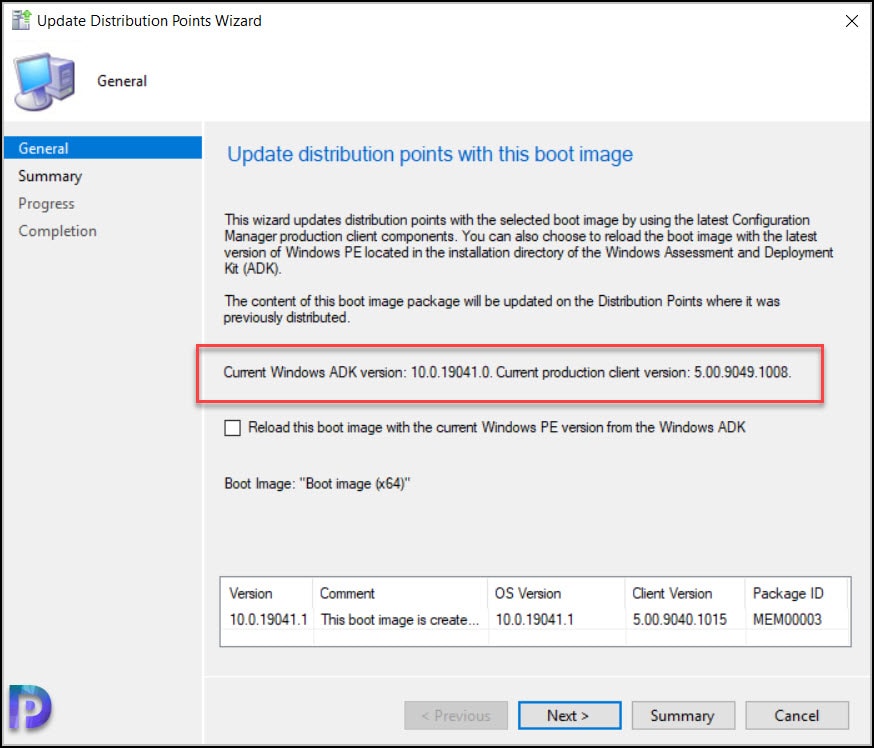
Task: Sort by the Comment column header
Action: pyautogui.click(x=400, y=593)
